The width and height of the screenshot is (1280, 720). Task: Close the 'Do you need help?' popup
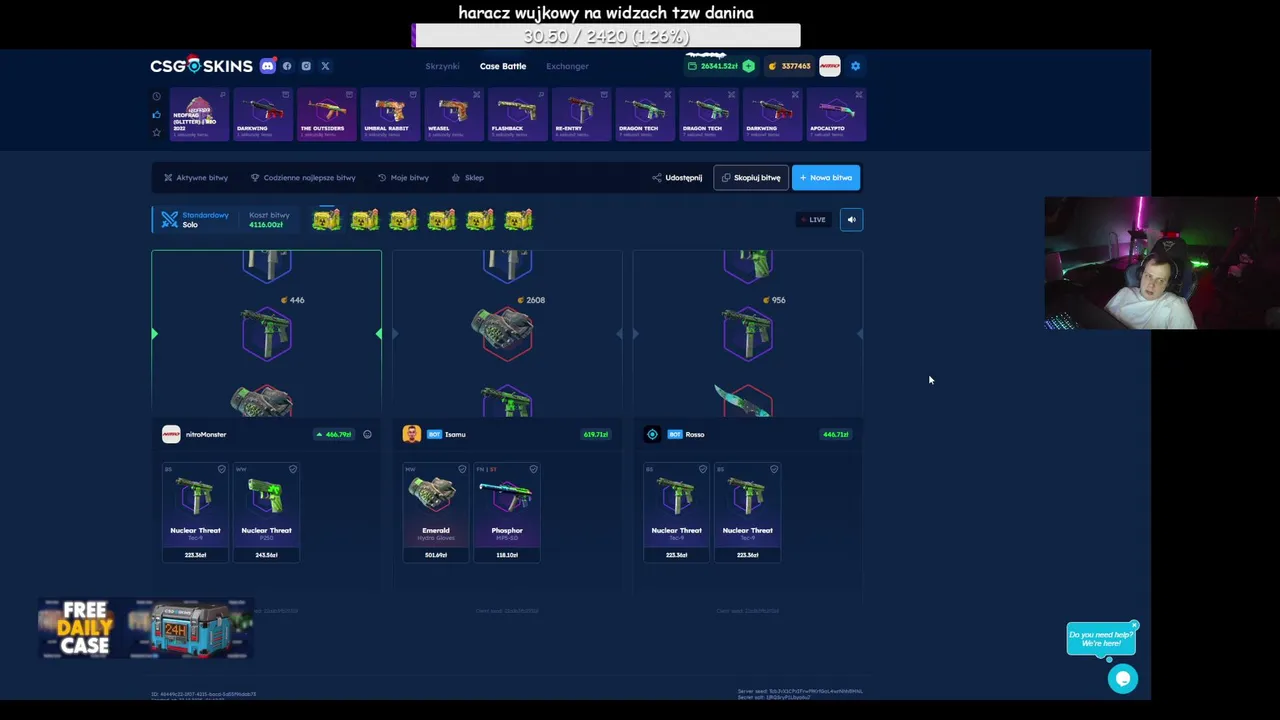1134,626
